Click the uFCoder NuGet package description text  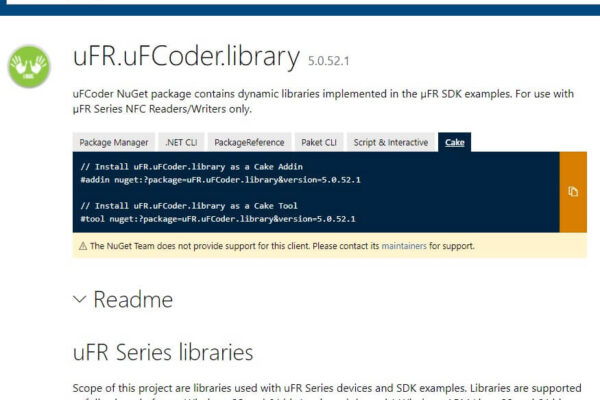point(323,101)
